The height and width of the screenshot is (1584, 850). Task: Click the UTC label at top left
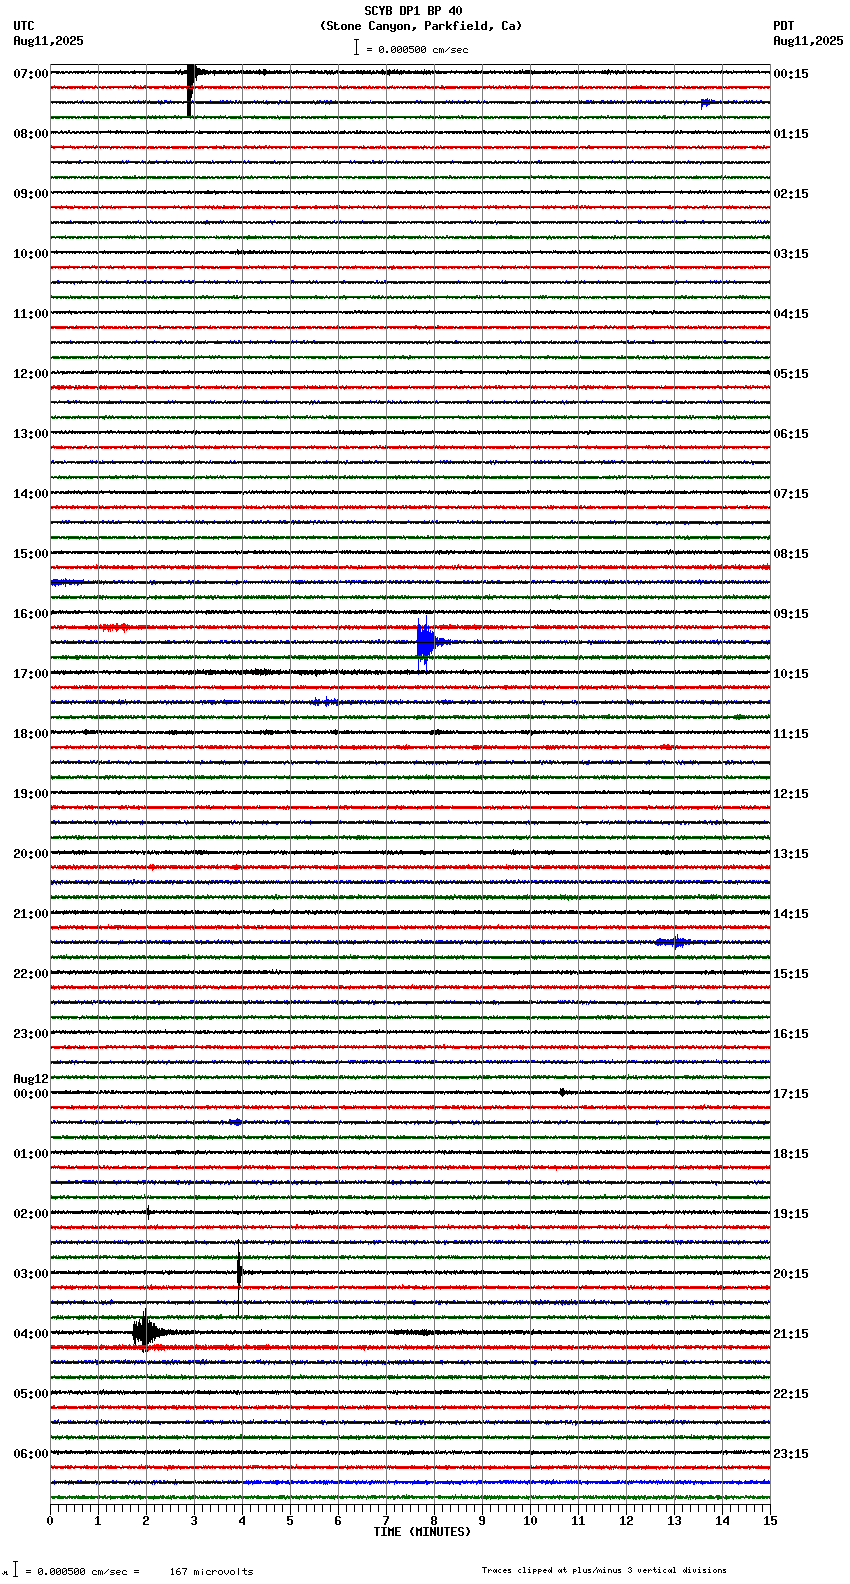(24, 26)
